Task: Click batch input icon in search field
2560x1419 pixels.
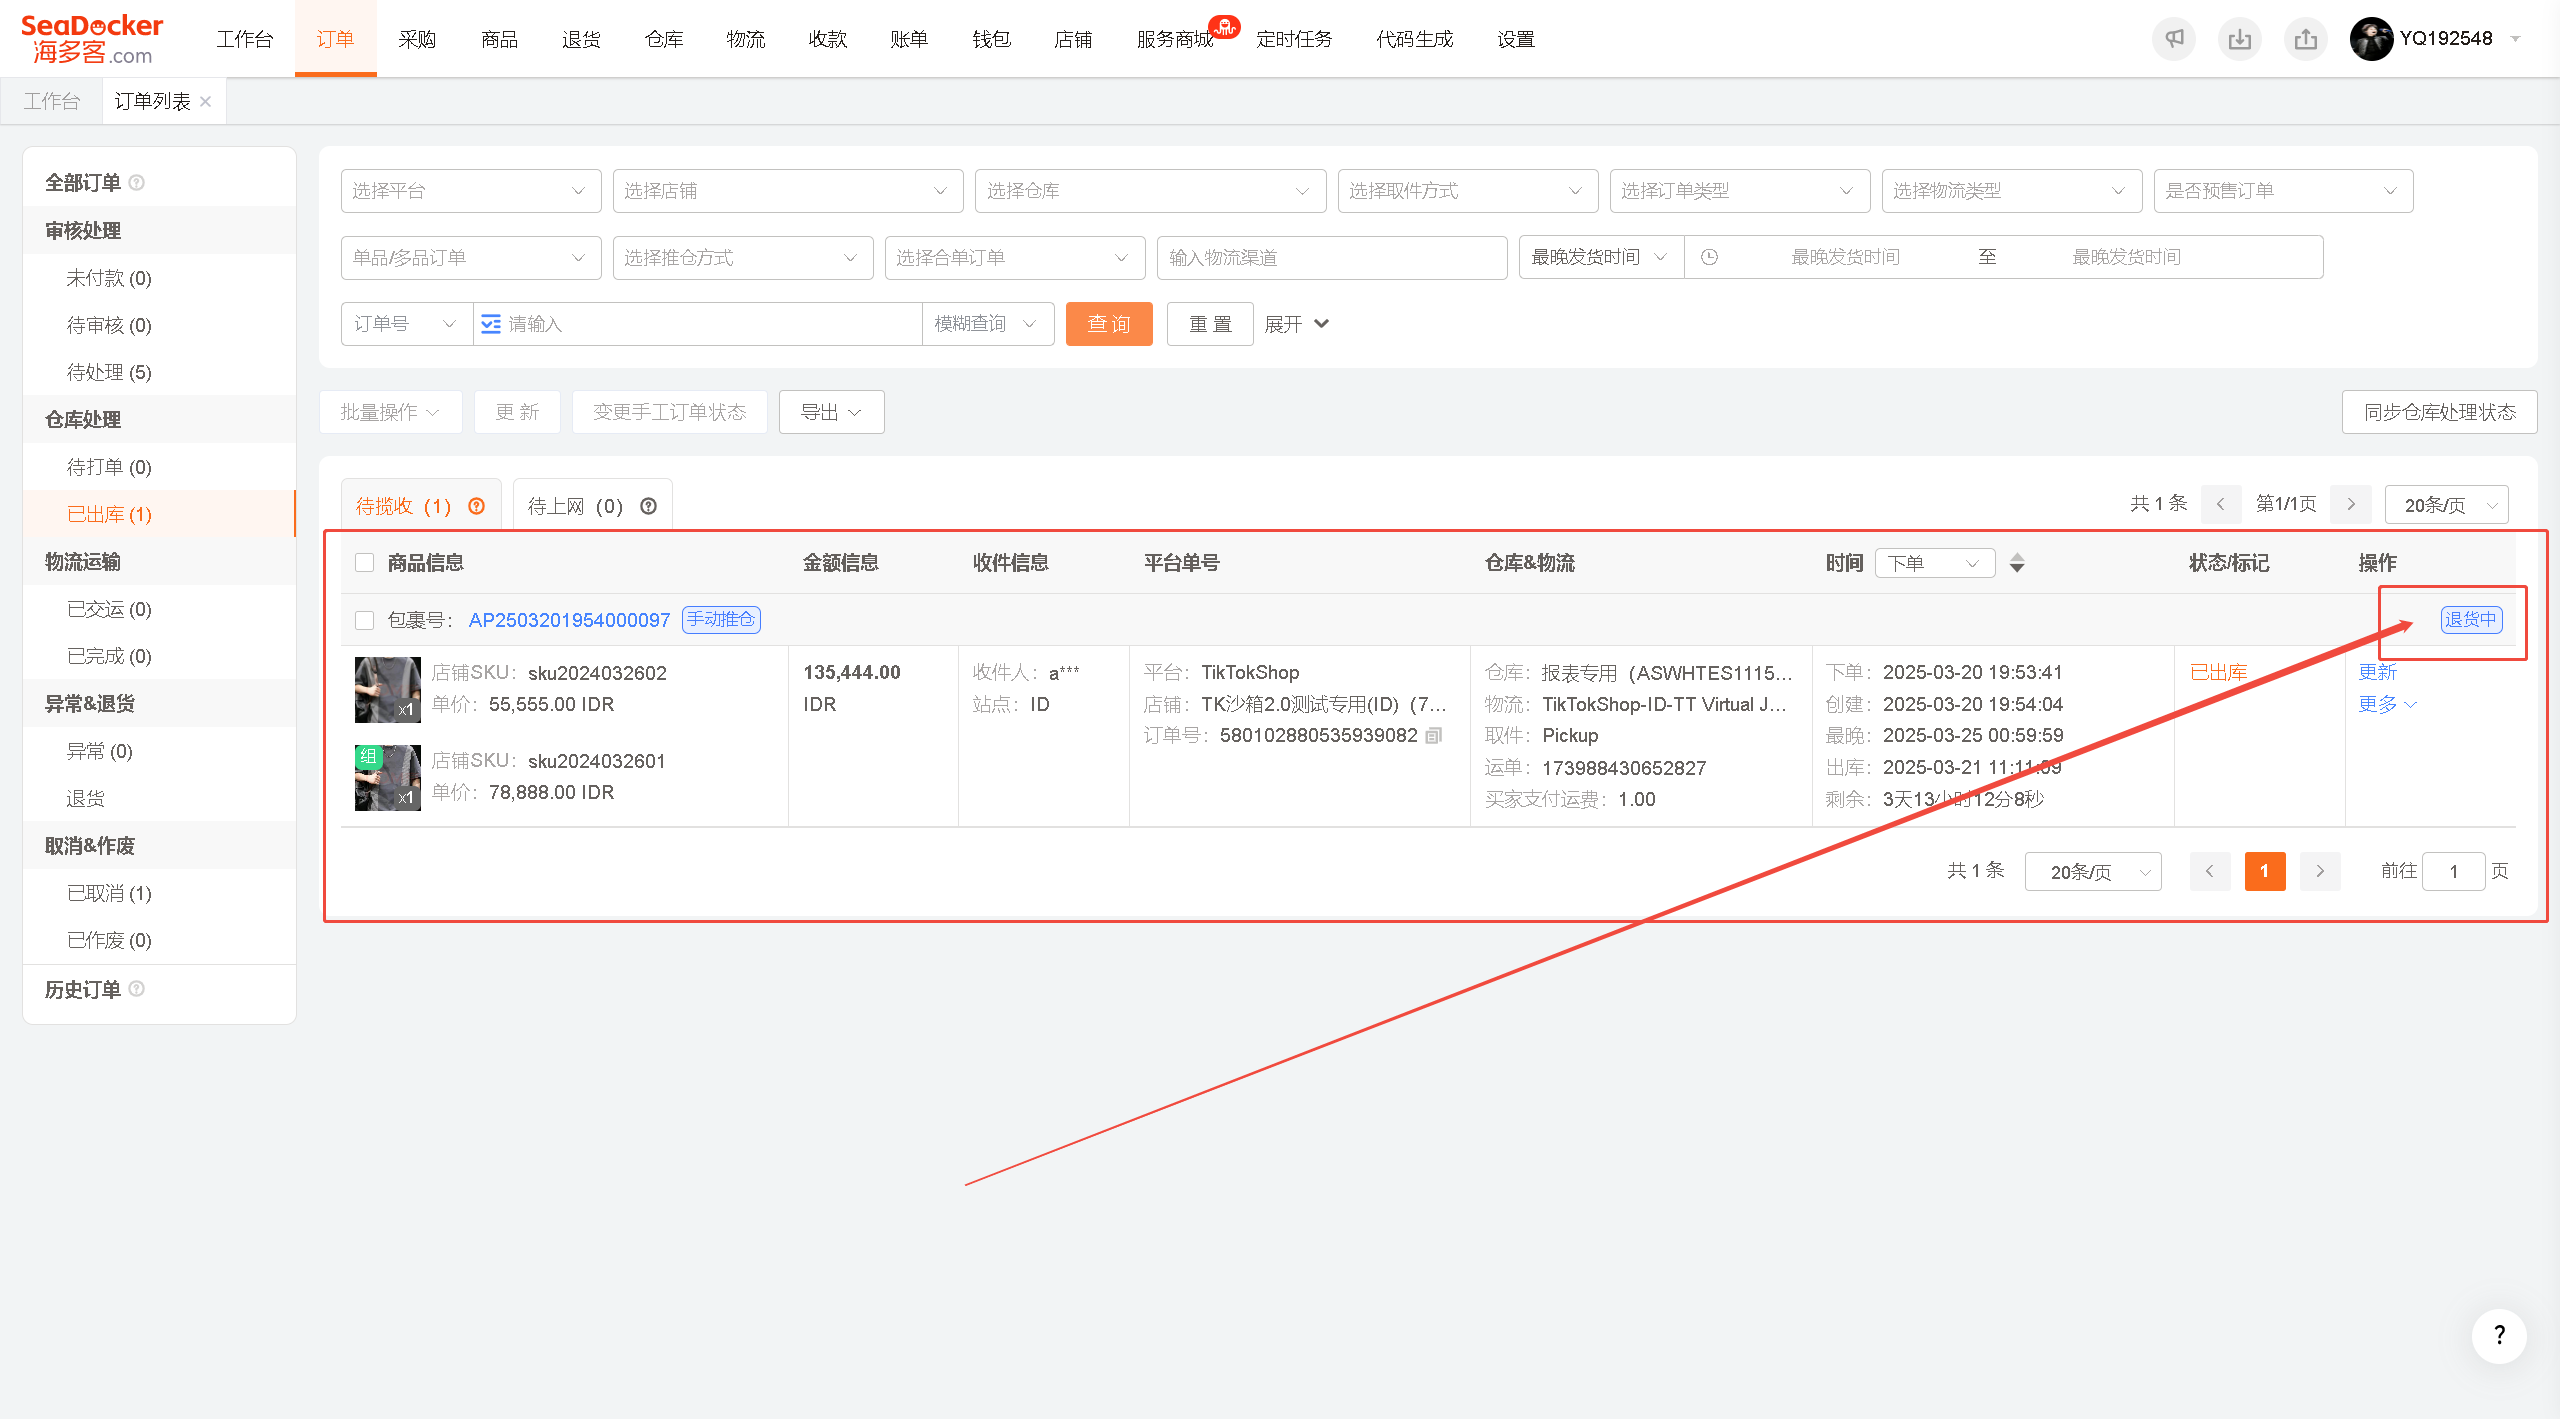Action: coord(491,324)
